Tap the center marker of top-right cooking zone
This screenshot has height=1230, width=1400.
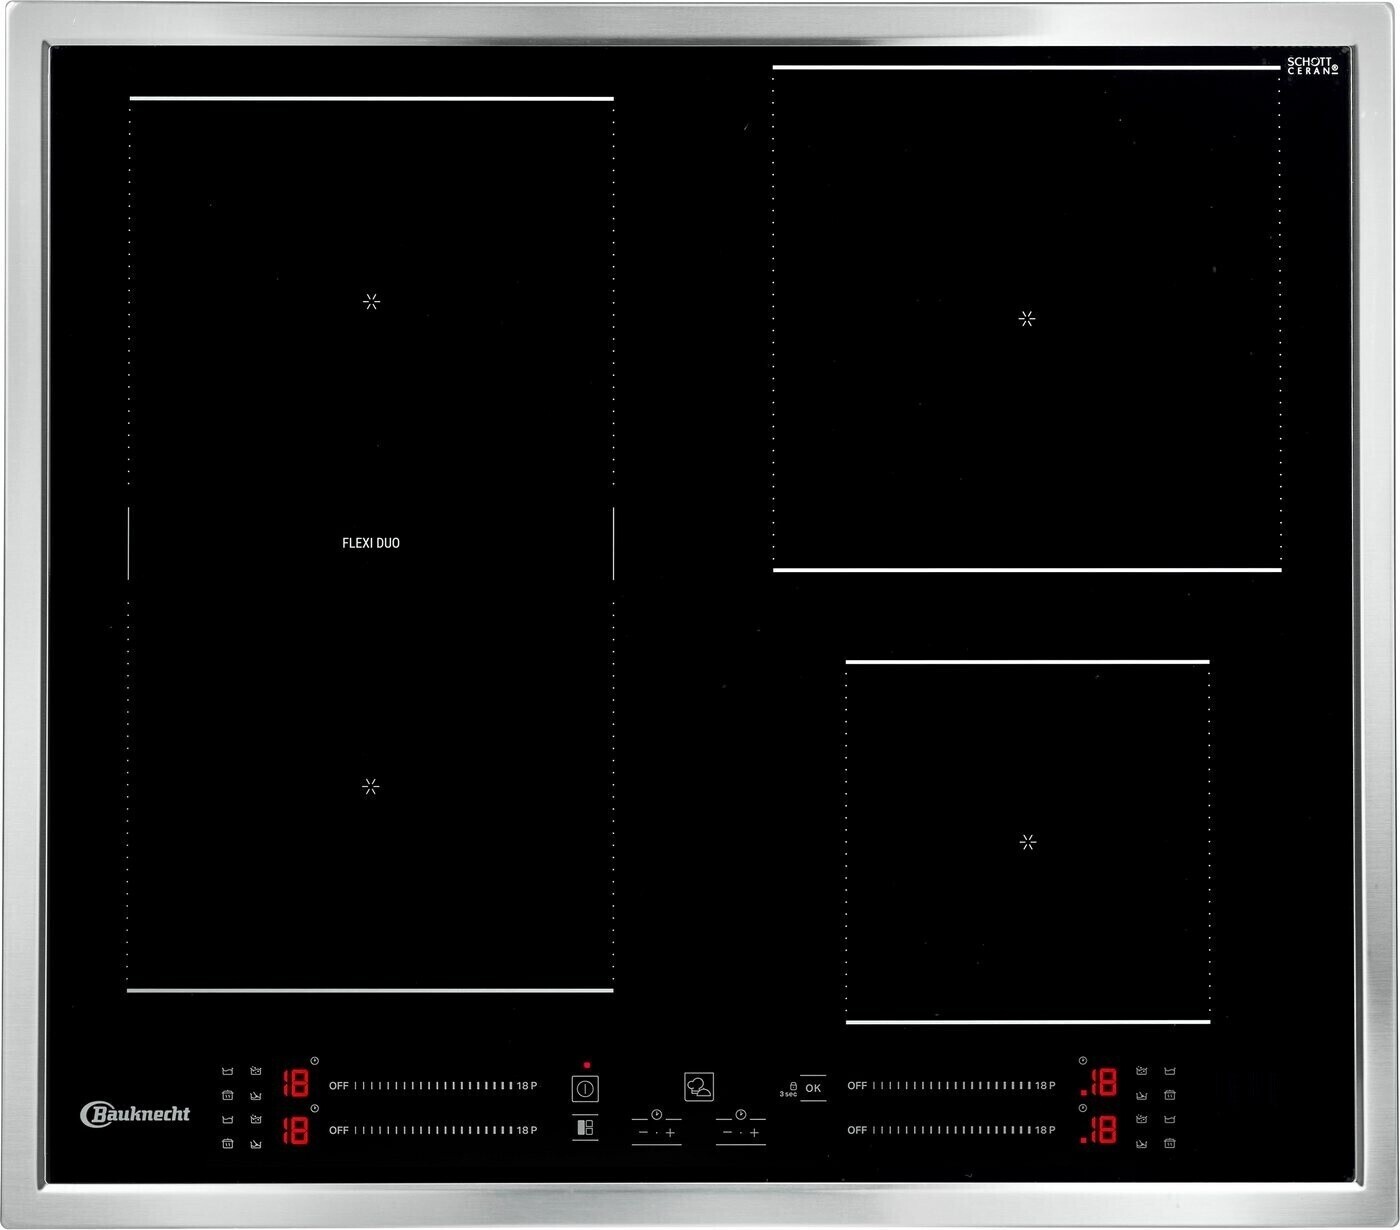[1027, 319]
